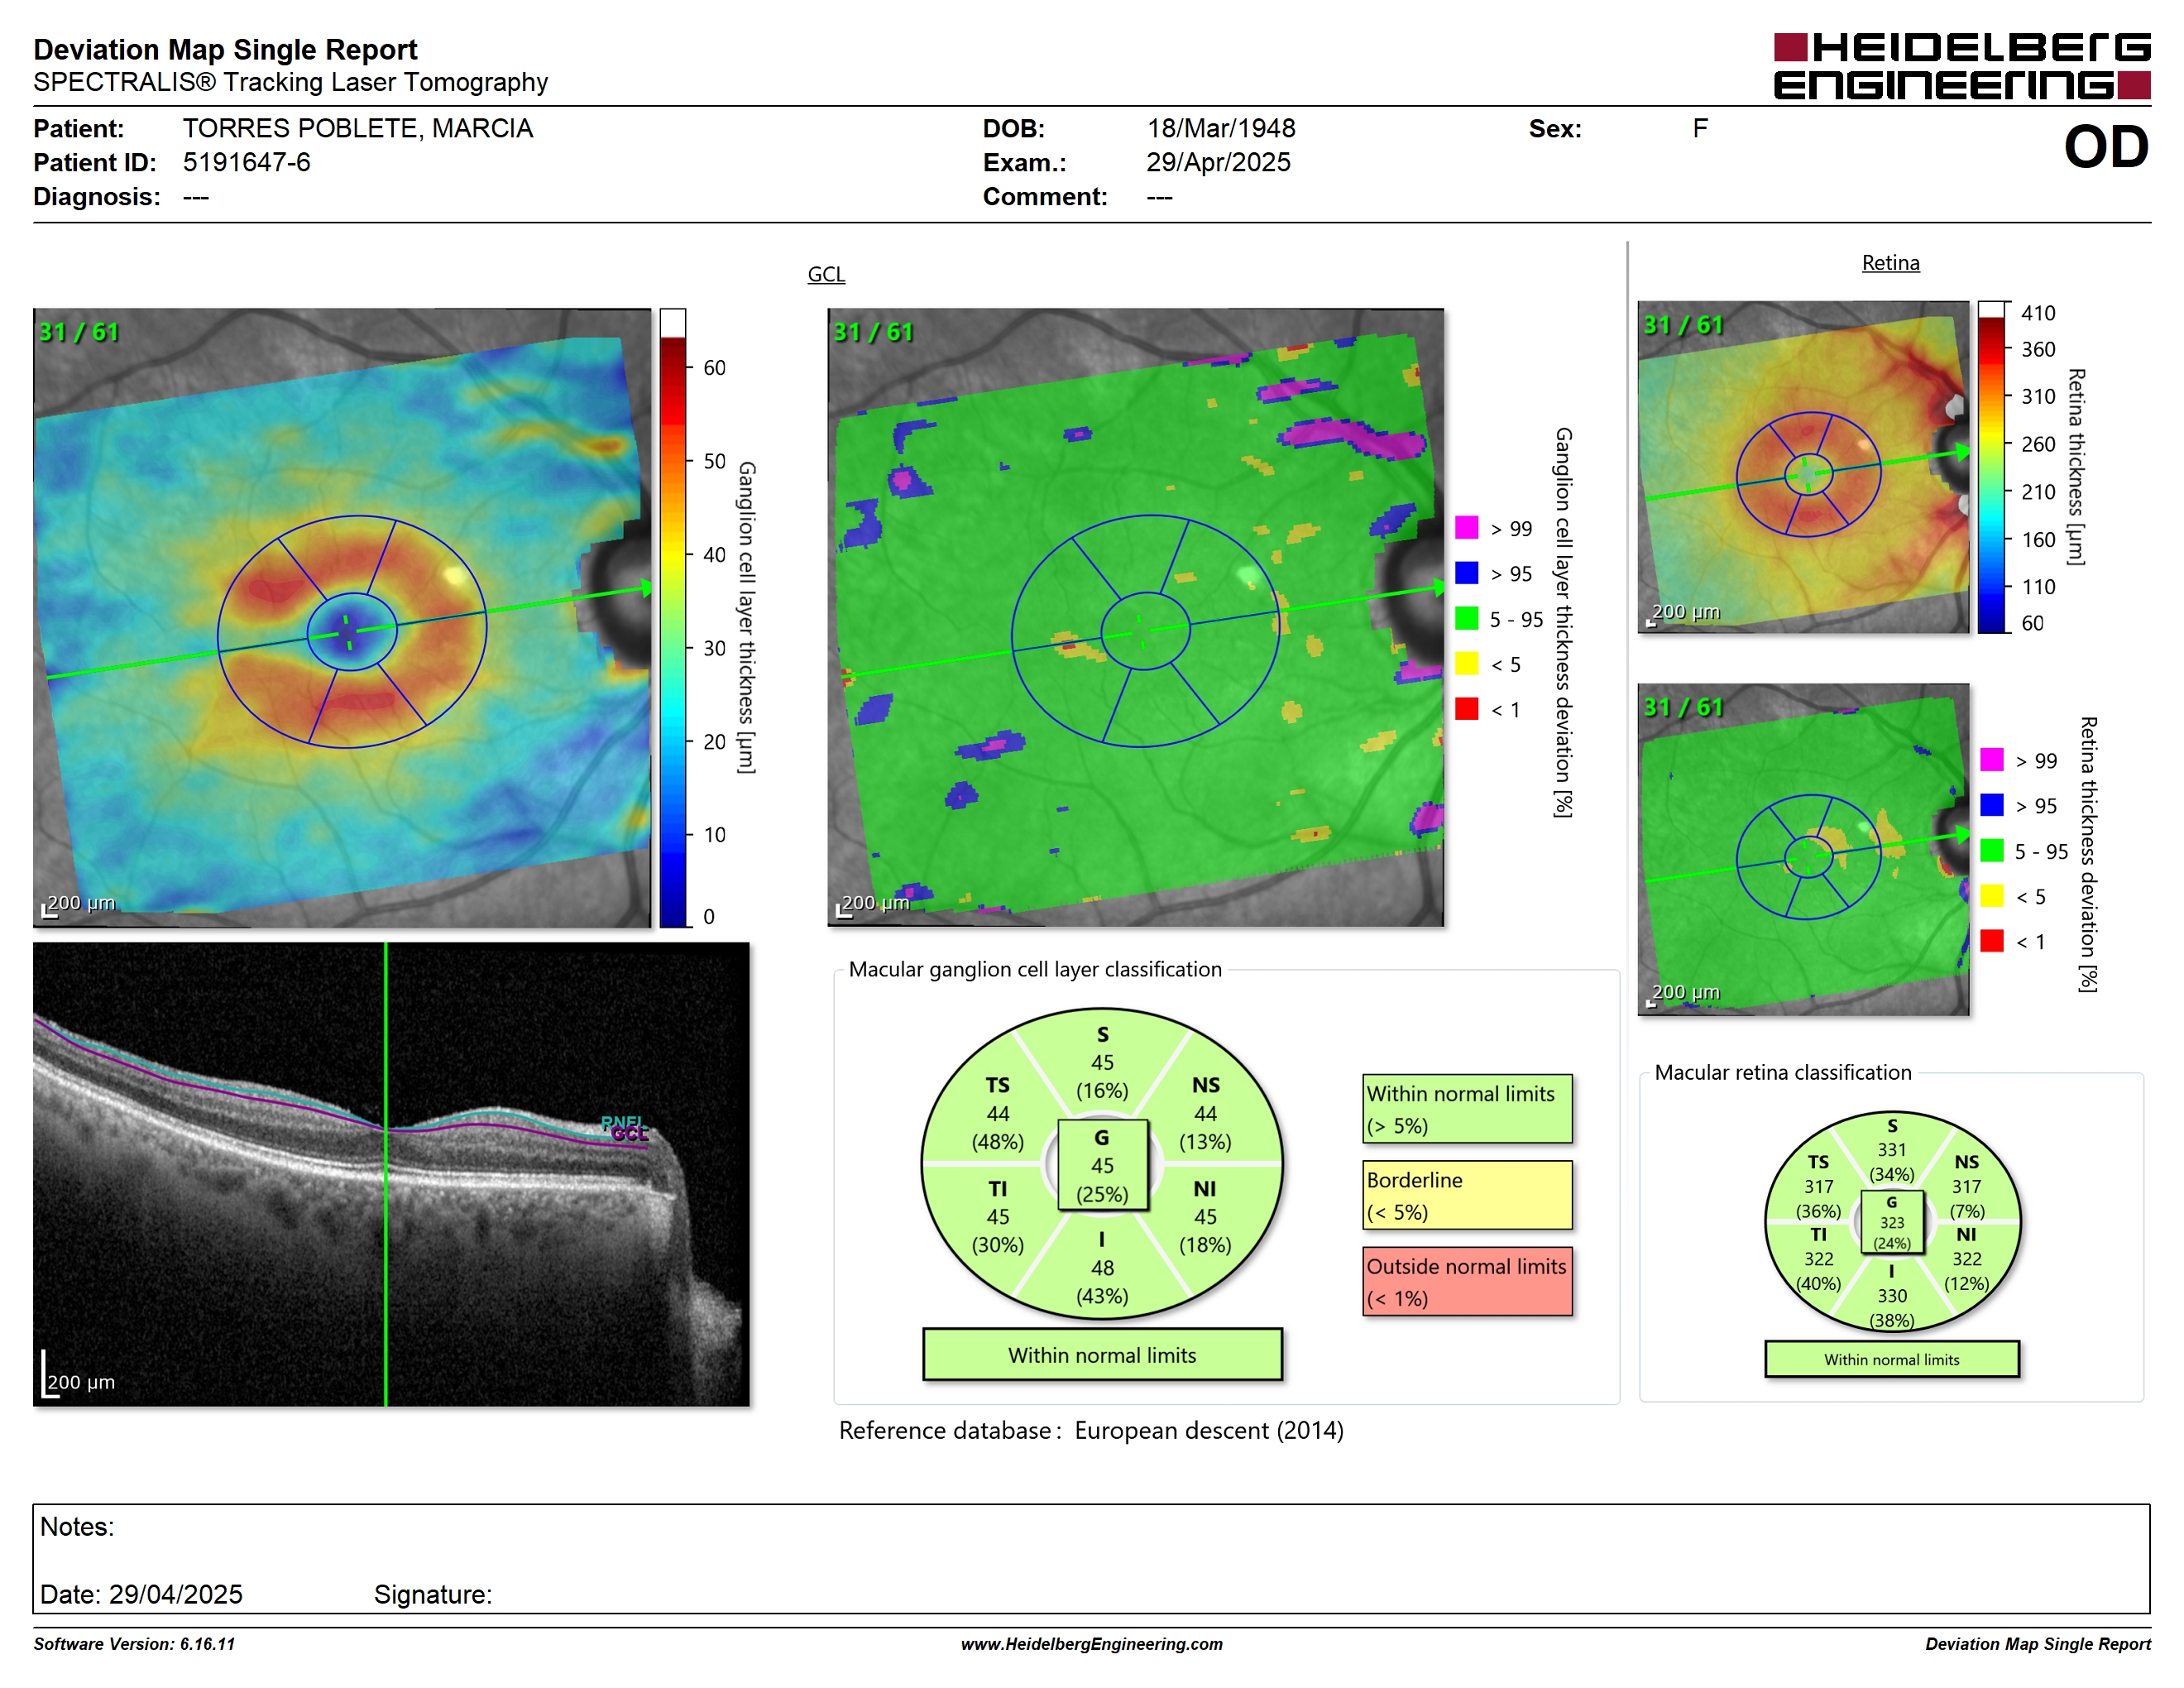Click the RNFL/GCL layer label on the B-scan
2184x1688 pixels.
coord(626,1128)
